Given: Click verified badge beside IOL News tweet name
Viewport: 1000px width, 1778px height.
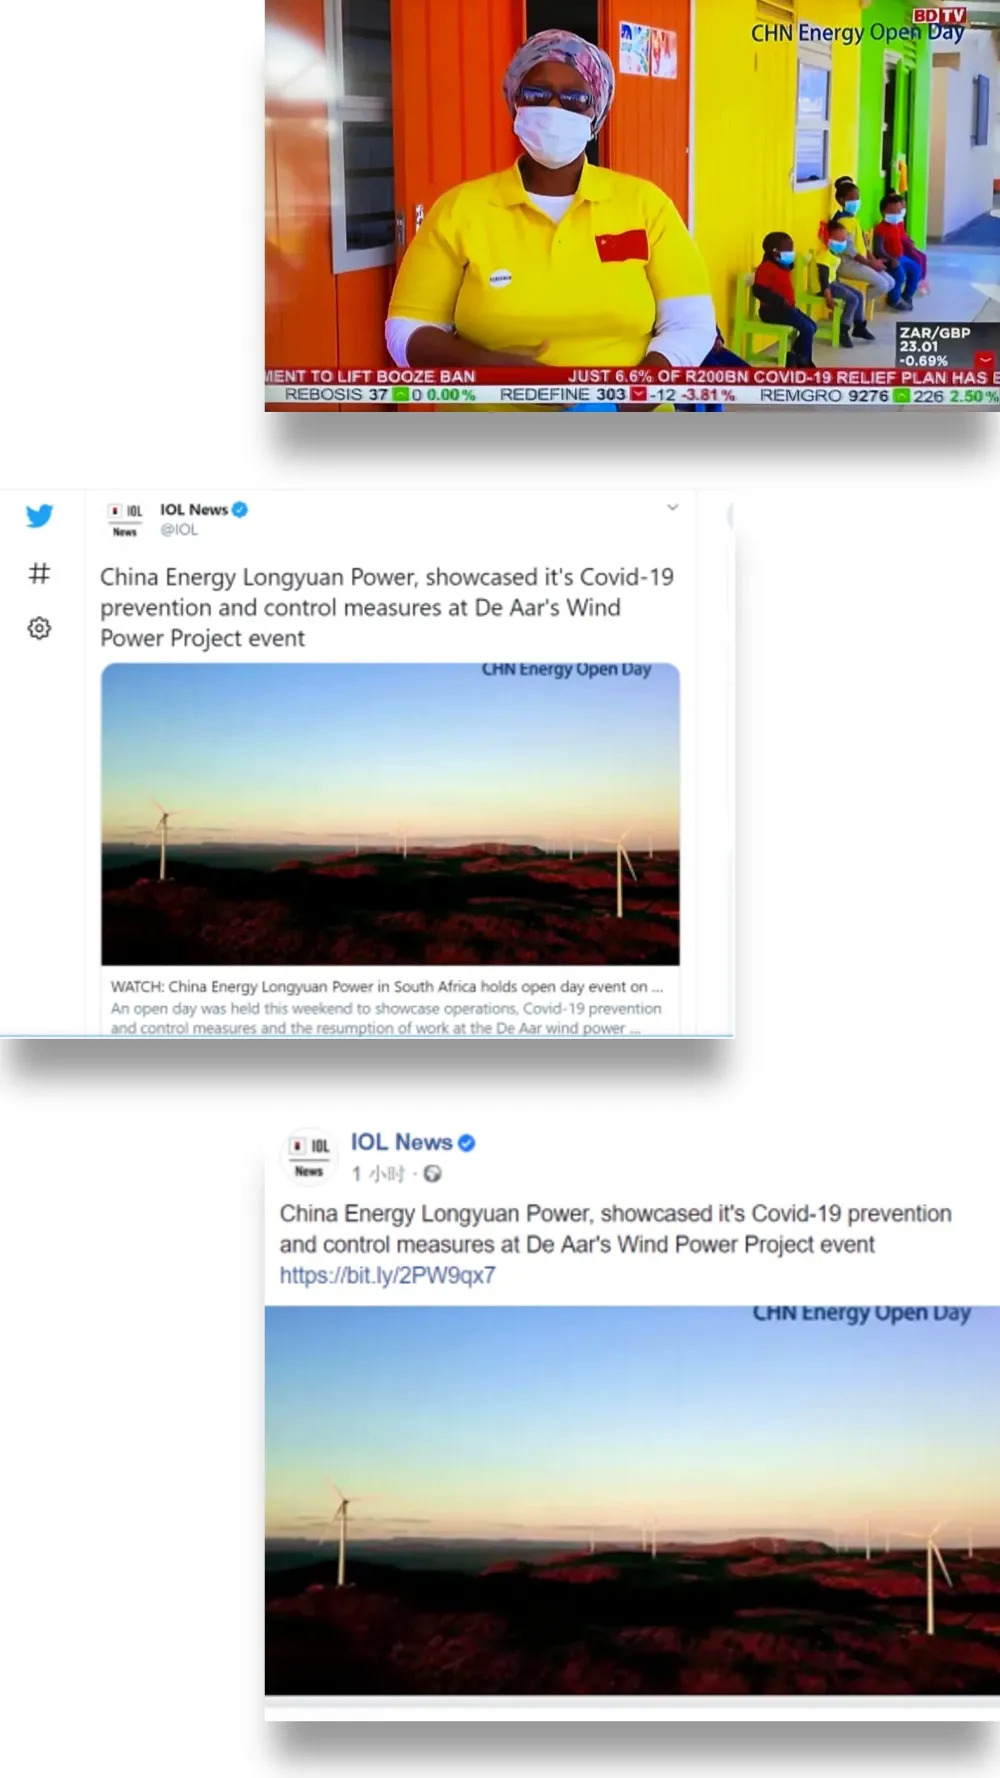Looking at the screenshot, I should pyautogui.click(x=240, y=509).
